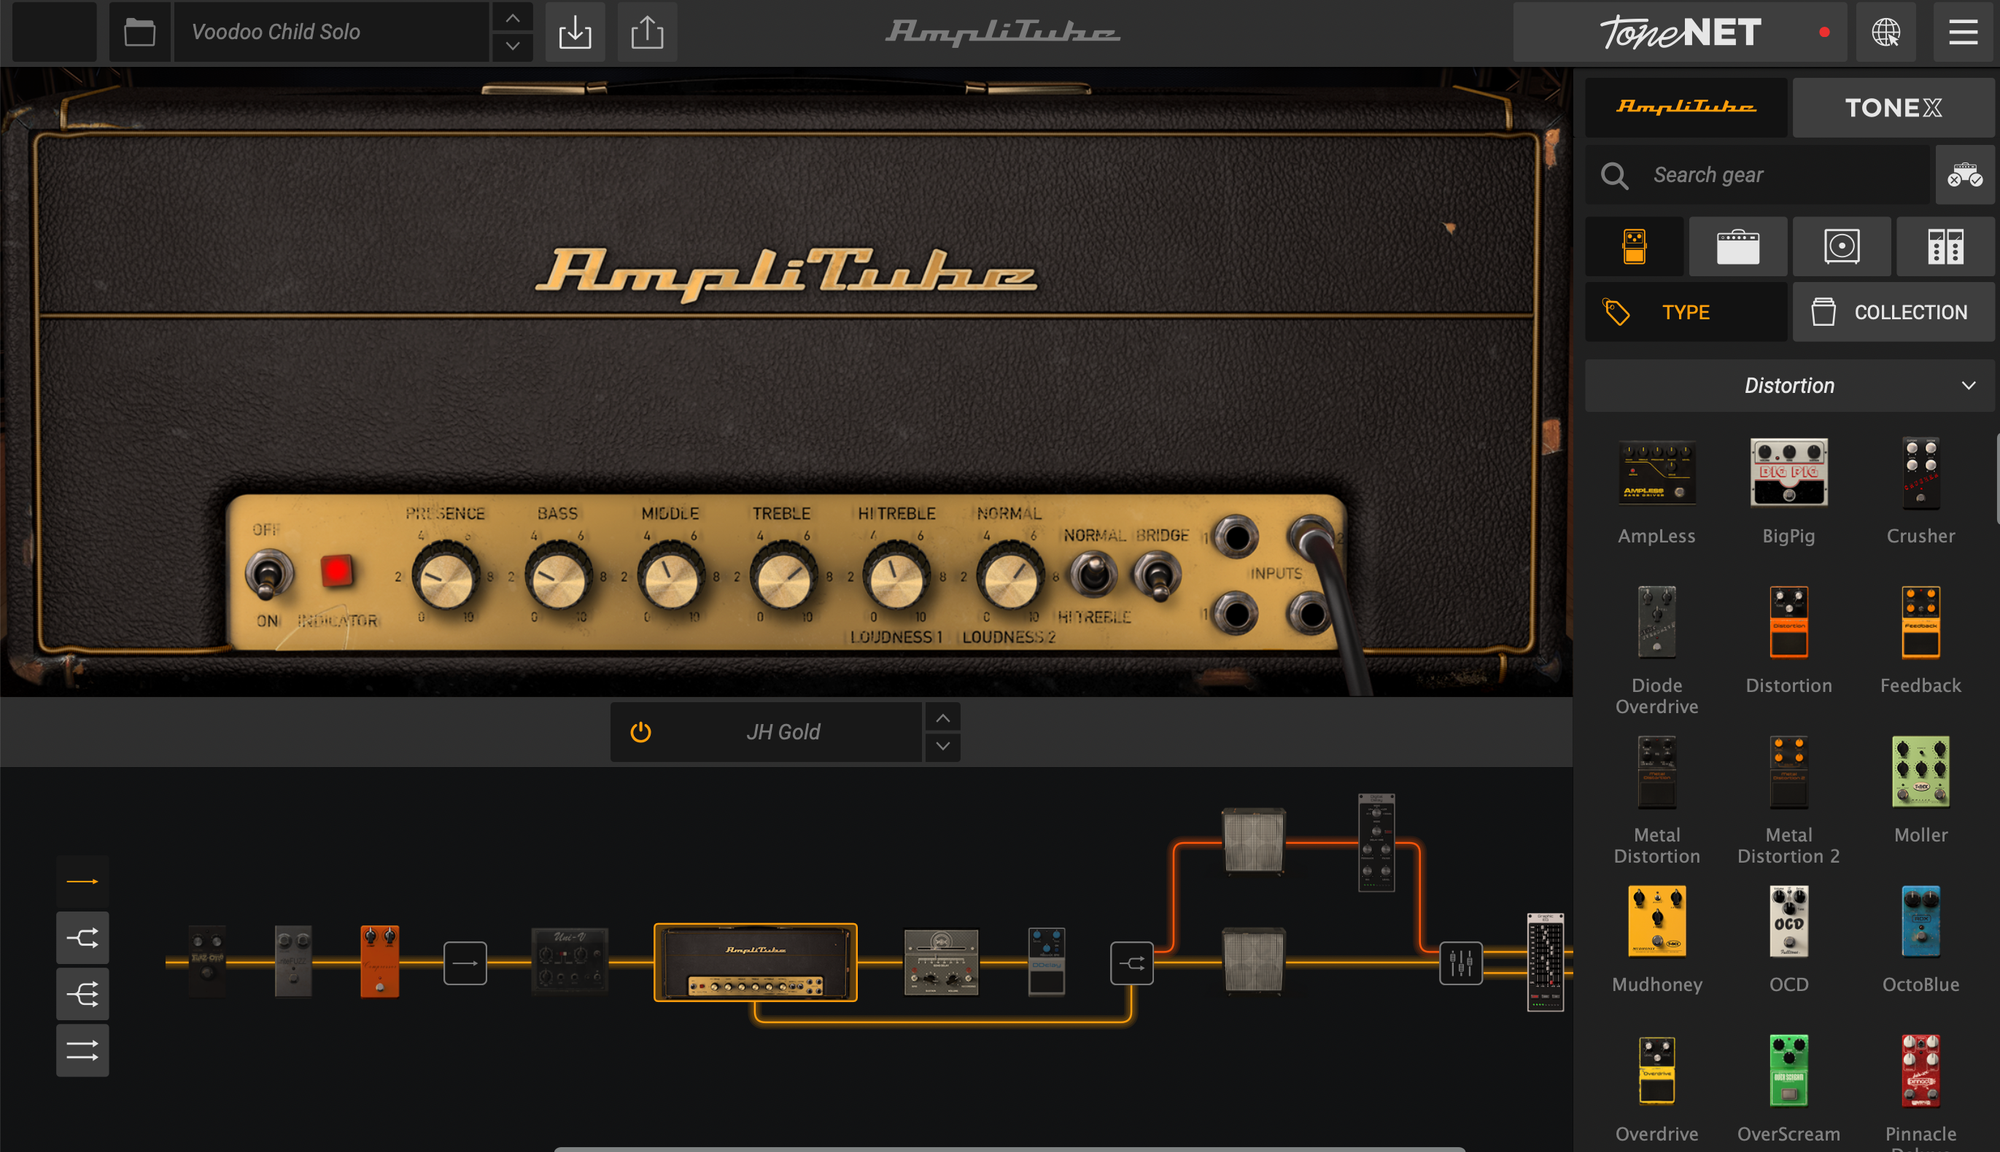Open the preset browser folder icon

[140, 32]
